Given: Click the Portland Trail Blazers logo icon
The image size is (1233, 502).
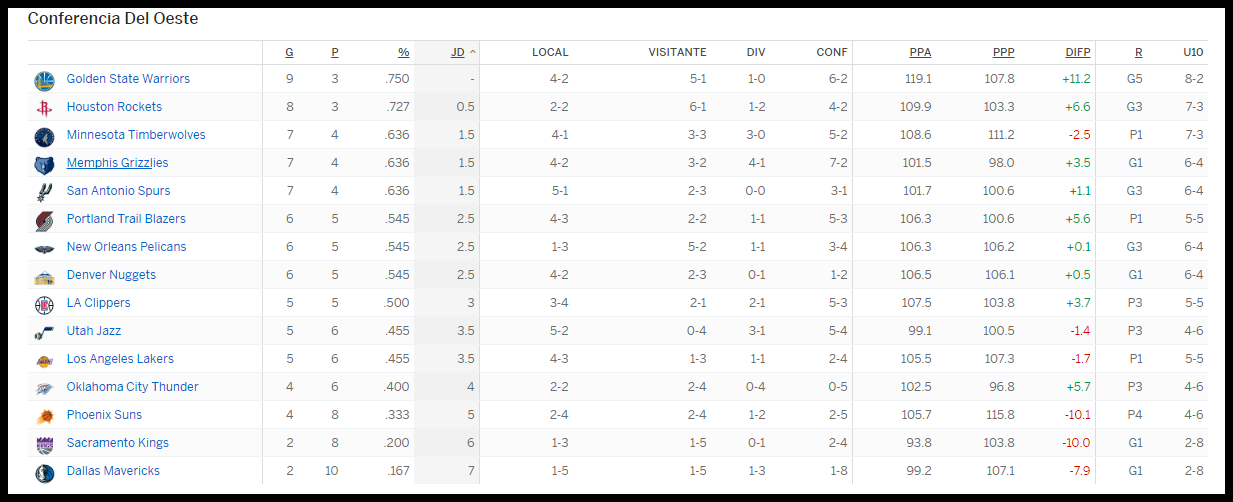Looking at the screenshot, I should (44, 220).
